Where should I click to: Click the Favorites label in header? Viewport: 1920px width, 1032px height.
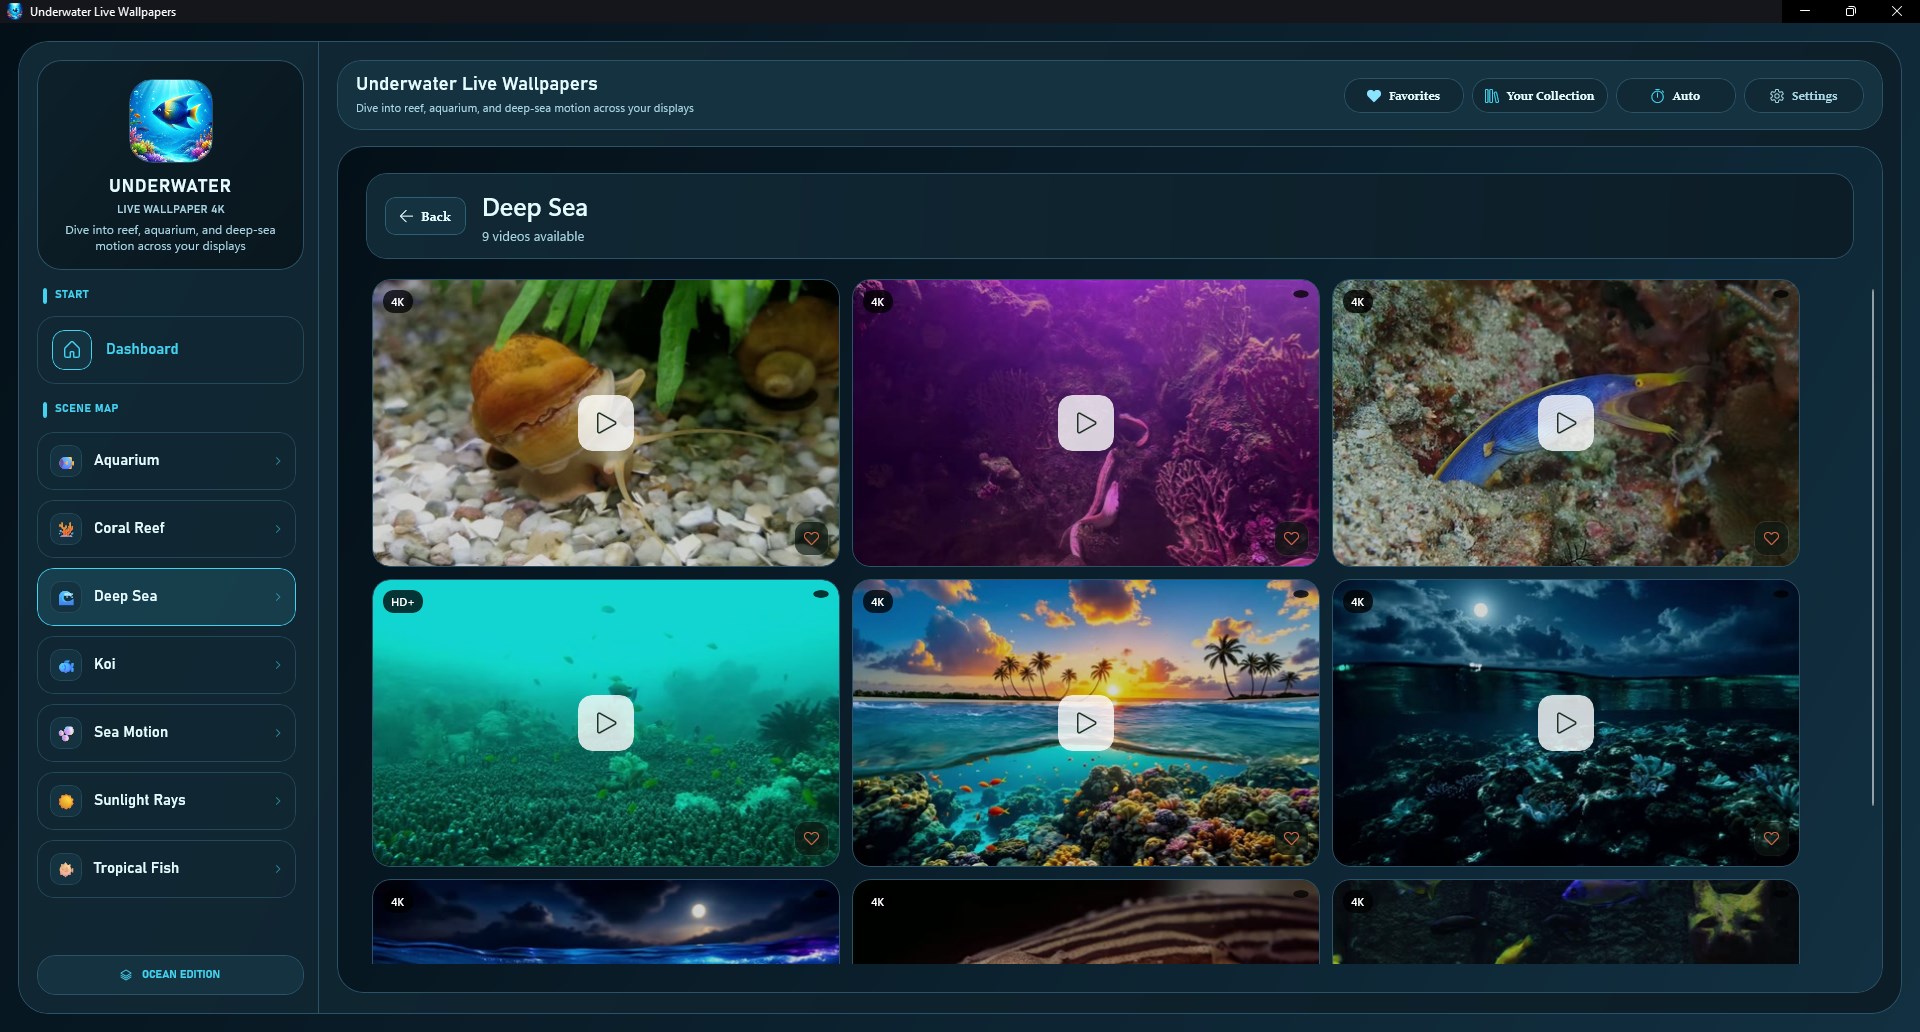pyautogui.click(x=1414, y=96)
